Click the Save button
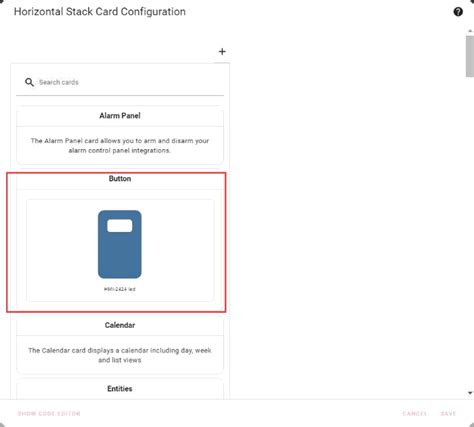474x427 pixels. [448, 414]
